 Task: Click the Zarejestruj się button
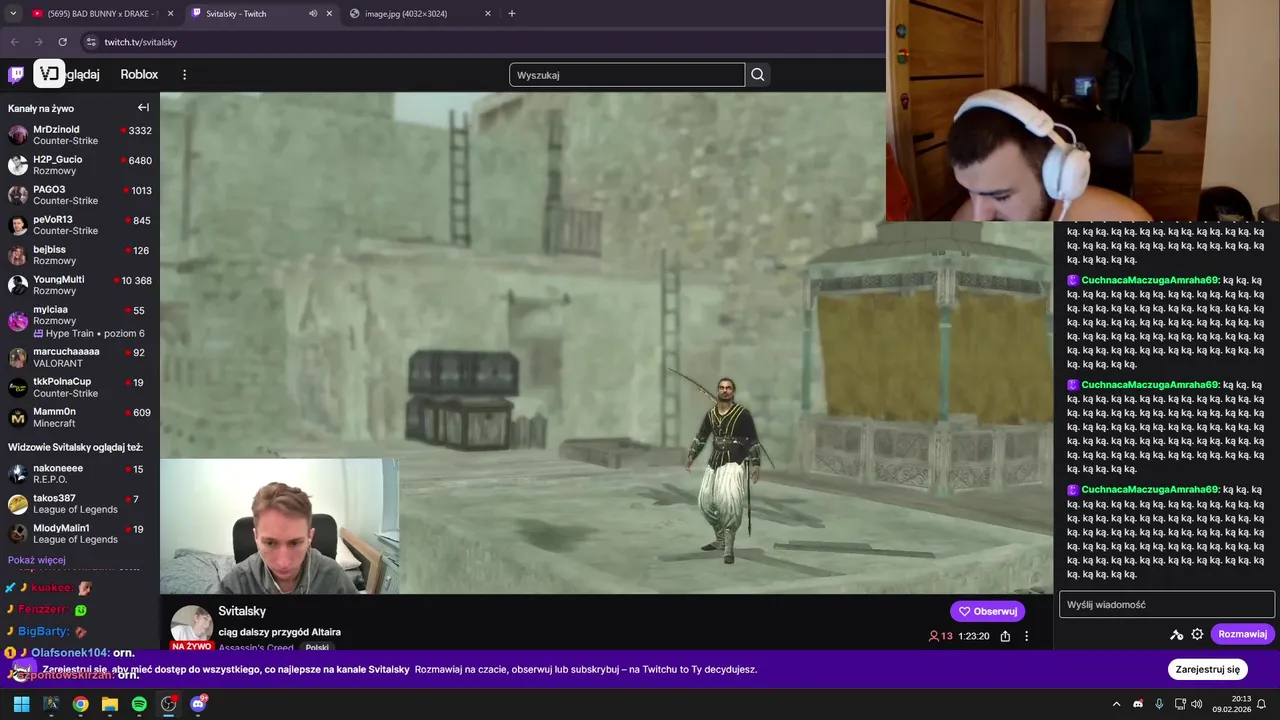point(1207,669)
